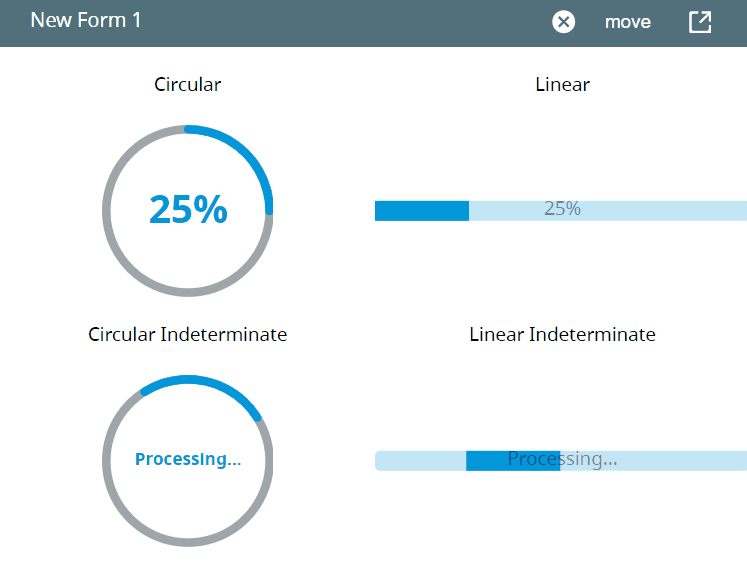Image resolution: width=747 pixels, height=587 pixels.
Task: Click the open in new window icon
Action: coord(700,22)
